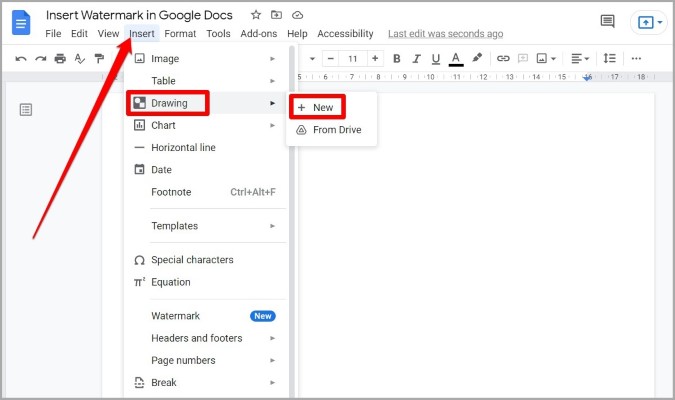Increase font size with plus button
This screenshot has height=400, width=675.
375,59
